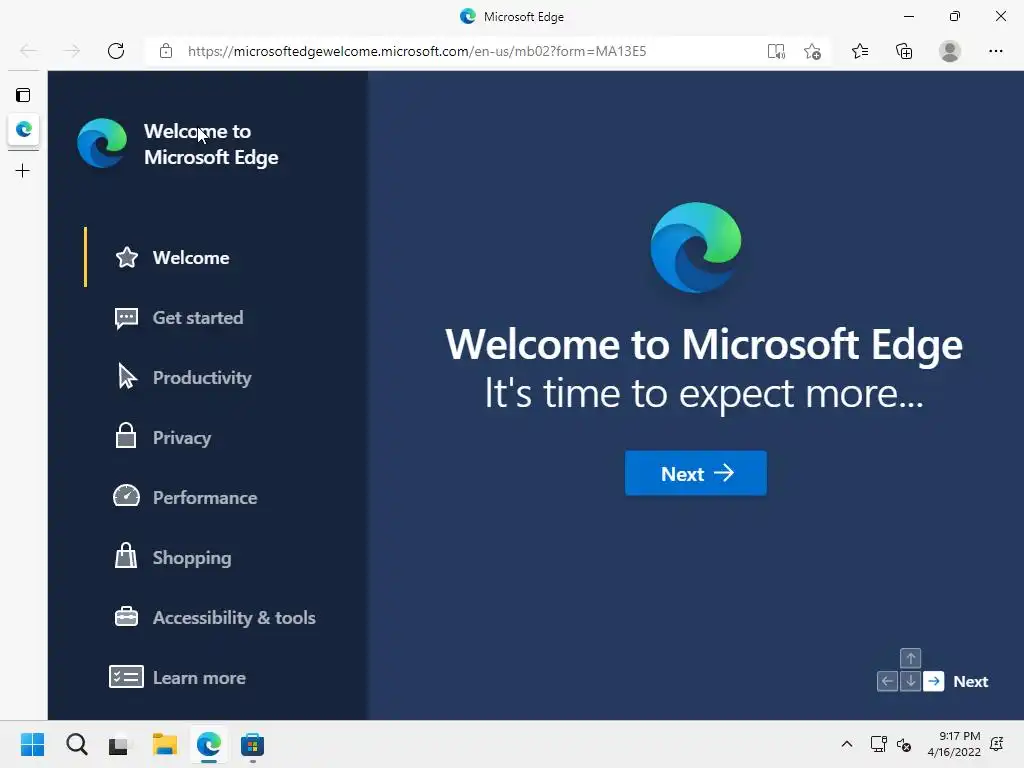Click the Privacy padlock icon
Screen dimensions: 1024x768
click(126, 436)
